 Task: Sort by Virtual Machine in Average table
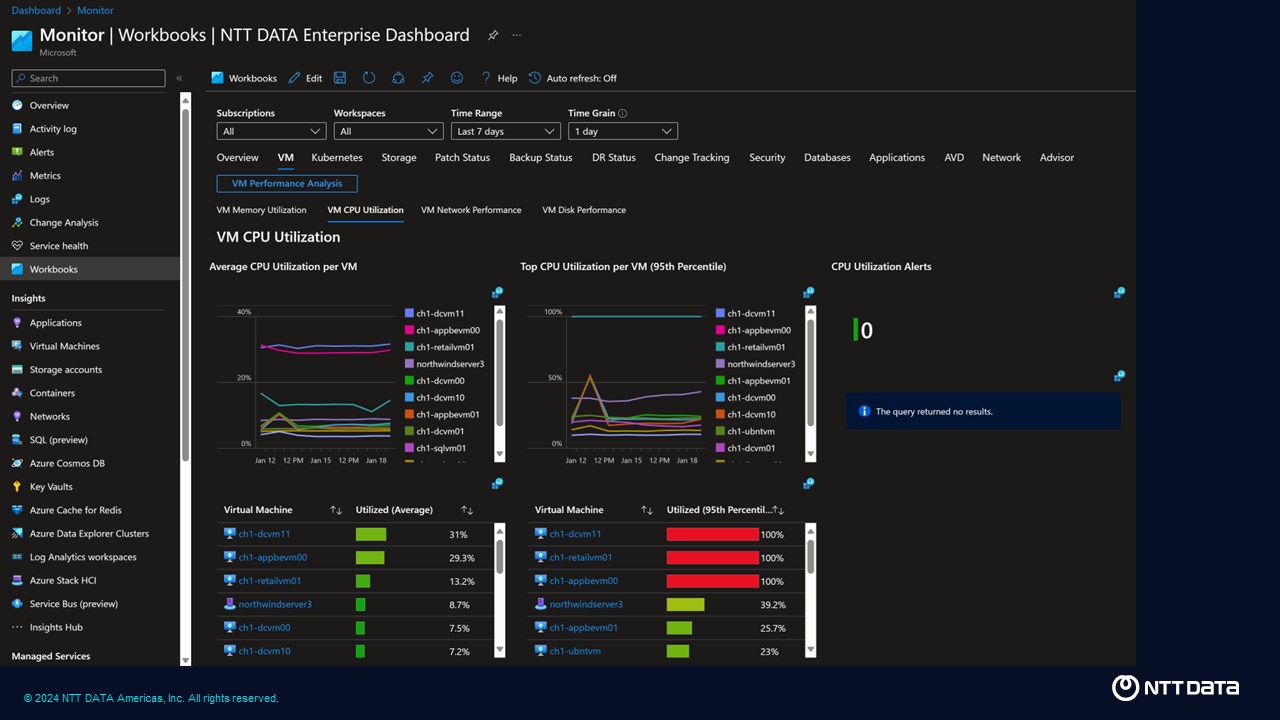point(336,510)
